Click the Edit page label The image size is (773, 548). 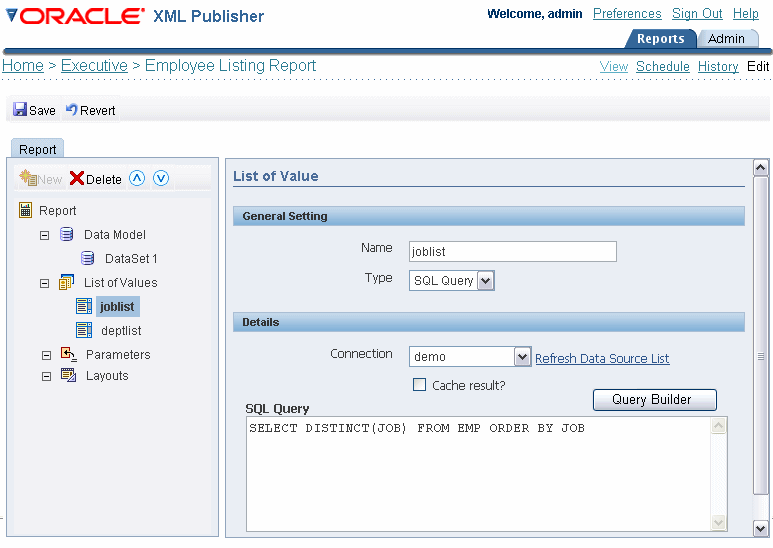pyautogui.click(x=758, y=67)
